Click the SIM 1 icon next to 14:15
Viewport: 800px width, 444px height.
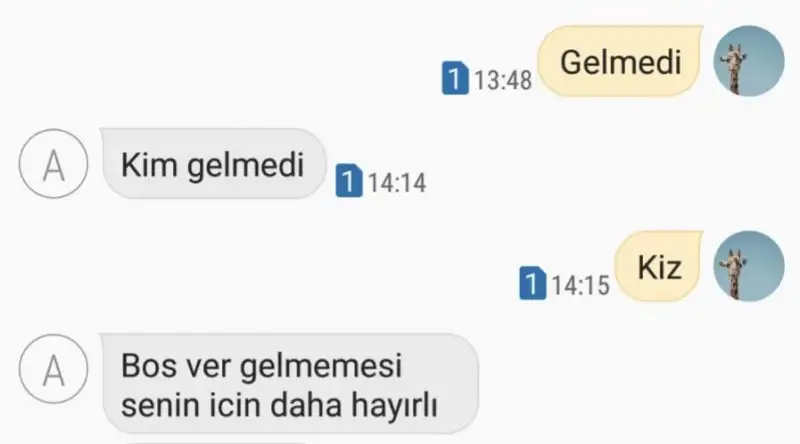533,283
